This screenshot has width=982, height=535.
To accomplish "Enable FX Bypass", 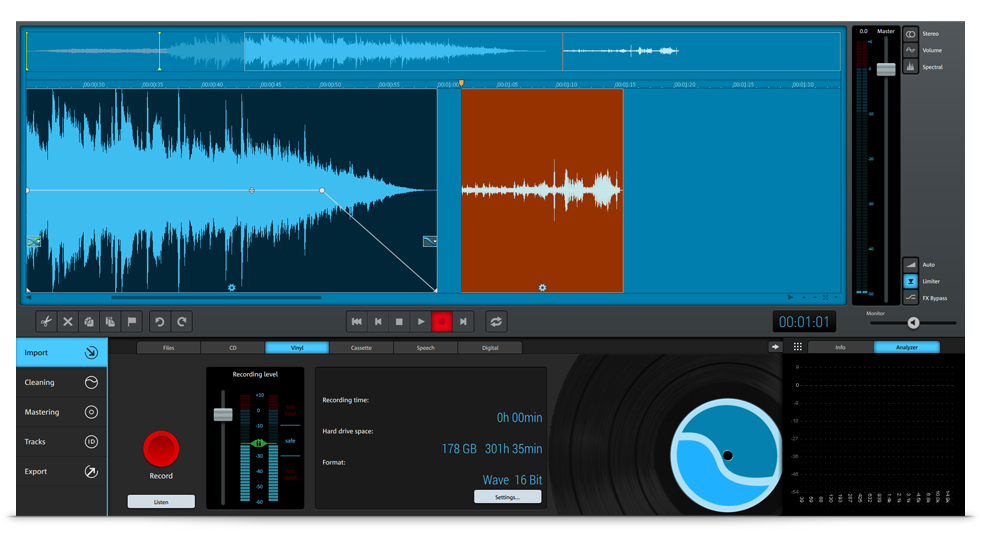I will point(911,298).
